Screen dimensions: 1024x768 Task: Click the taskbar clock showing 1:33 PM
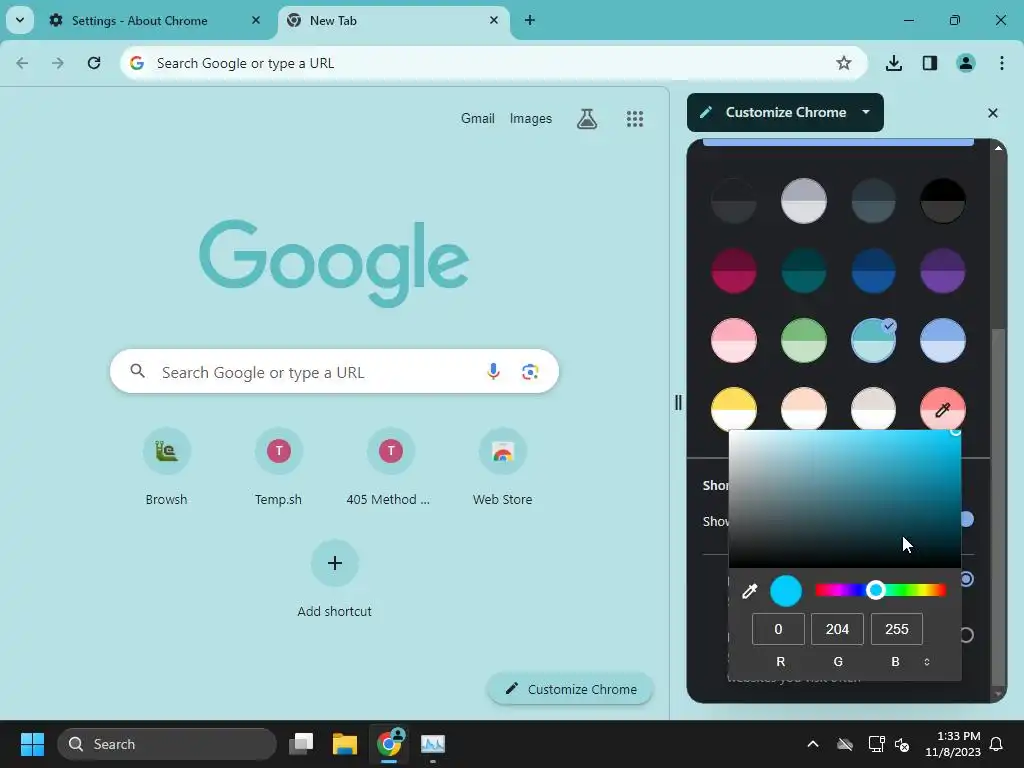click(x=953, y=744)
